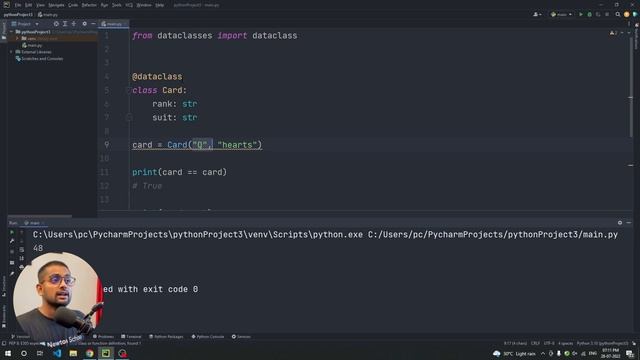Click the CRLF line separator widget
Image resolution: width=640 pixels, height=360 pixels.
pyautogui.click(x=535, y=344)
